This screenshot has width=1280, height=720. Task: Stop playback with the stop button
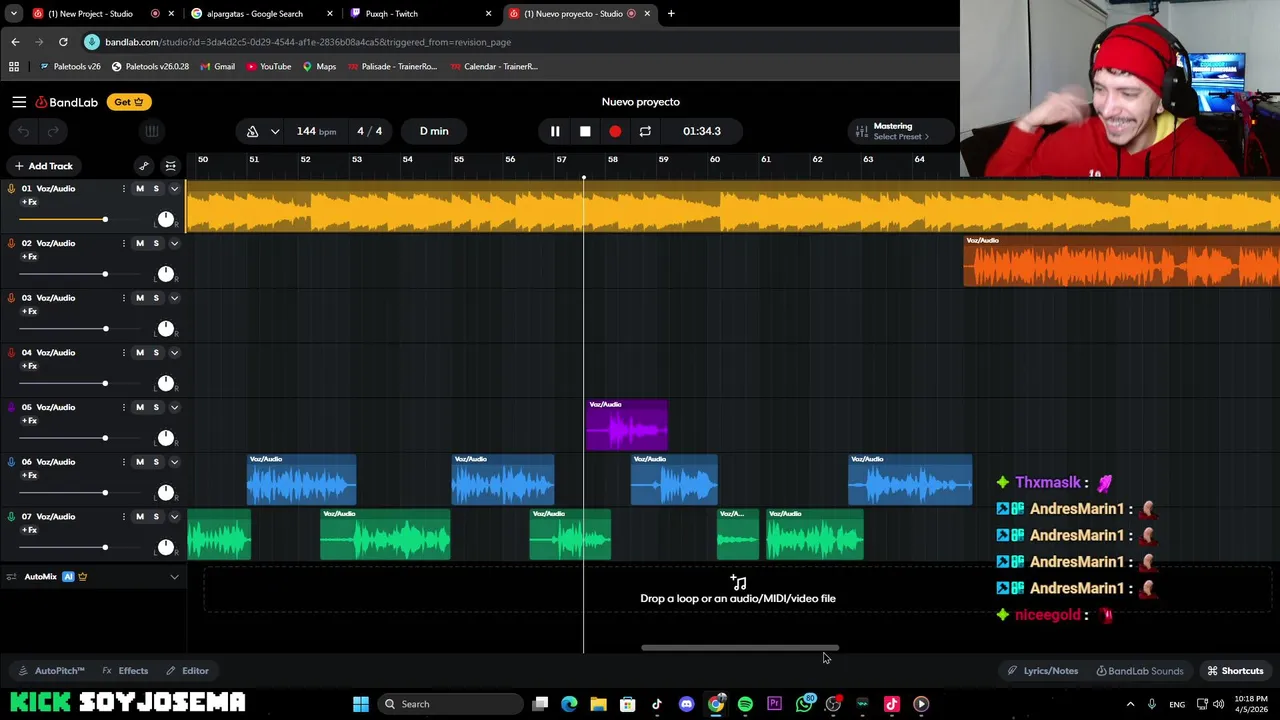585,131
